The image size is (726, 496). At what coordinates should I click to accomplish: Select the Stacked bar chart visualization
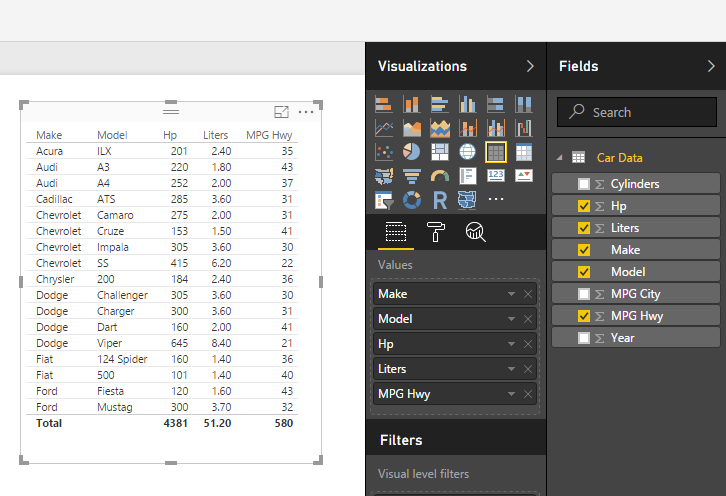coord(383,104)
